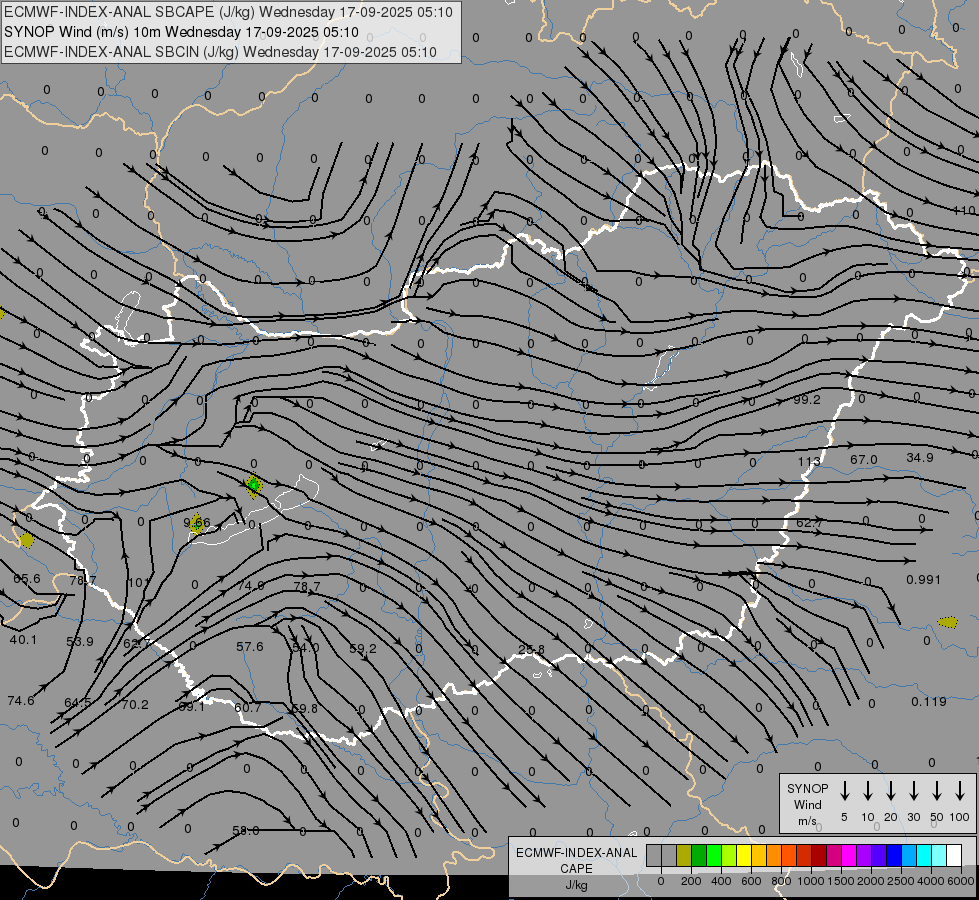Click the wind arrow above the 50 label
The width and height of the screenshot is (979, 900).
coord(937,791)
